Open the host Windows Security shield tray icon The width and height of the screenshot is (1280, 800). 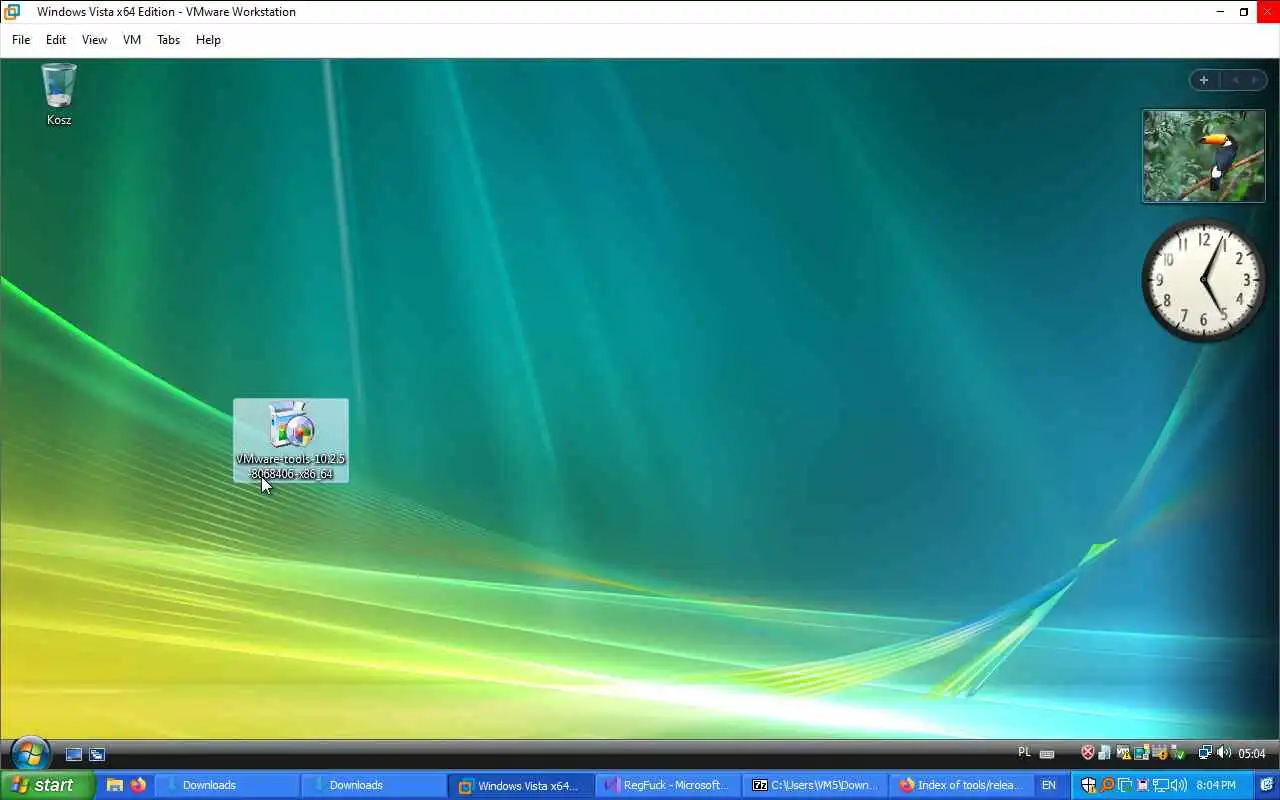click(x=1089, y=785)
